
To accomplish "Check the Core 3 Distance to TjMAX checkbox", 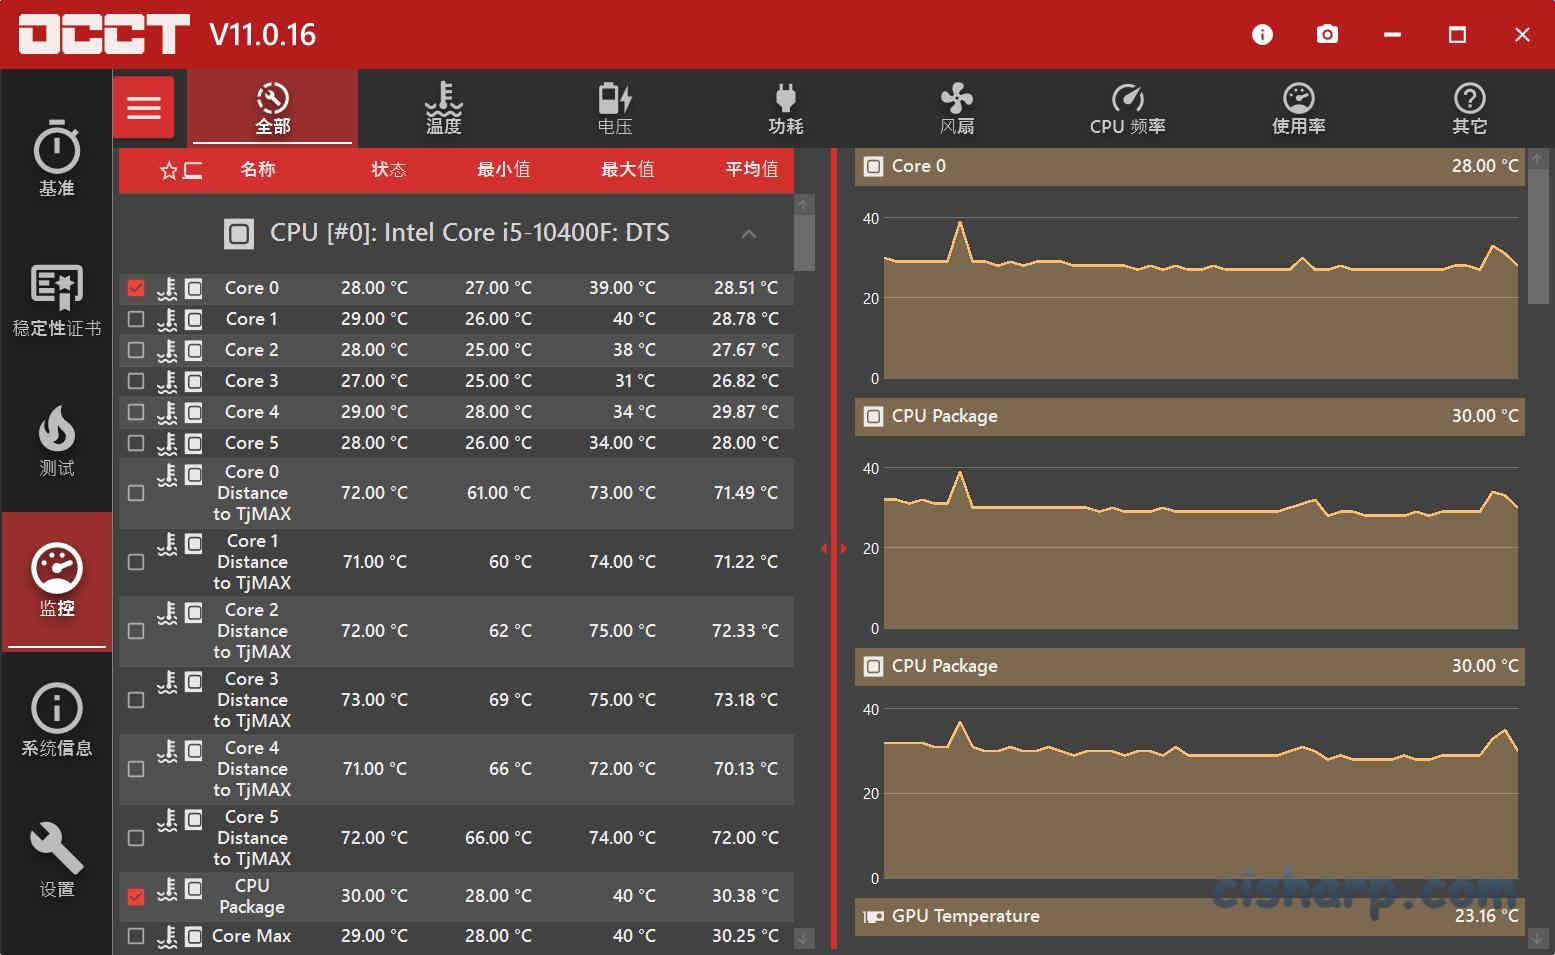I will point(136,699).
